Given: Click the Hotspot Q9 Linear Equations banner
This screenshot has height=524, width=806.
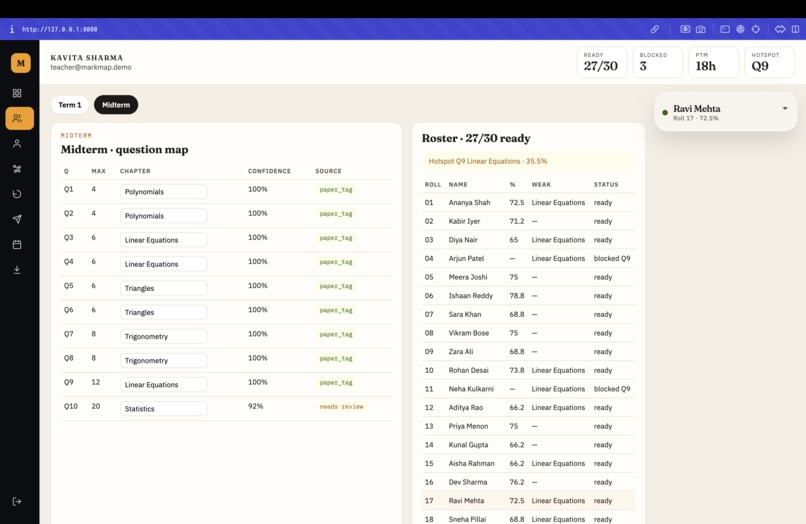Looking at the screenshot, I should pyautogui.click(x=528, y=161).
